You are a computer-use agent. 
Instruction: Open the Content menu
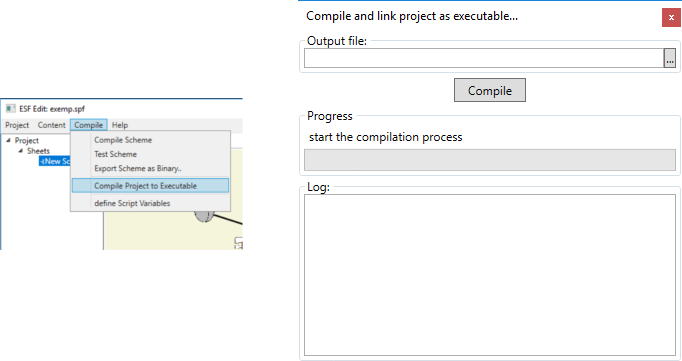point(51,125)
